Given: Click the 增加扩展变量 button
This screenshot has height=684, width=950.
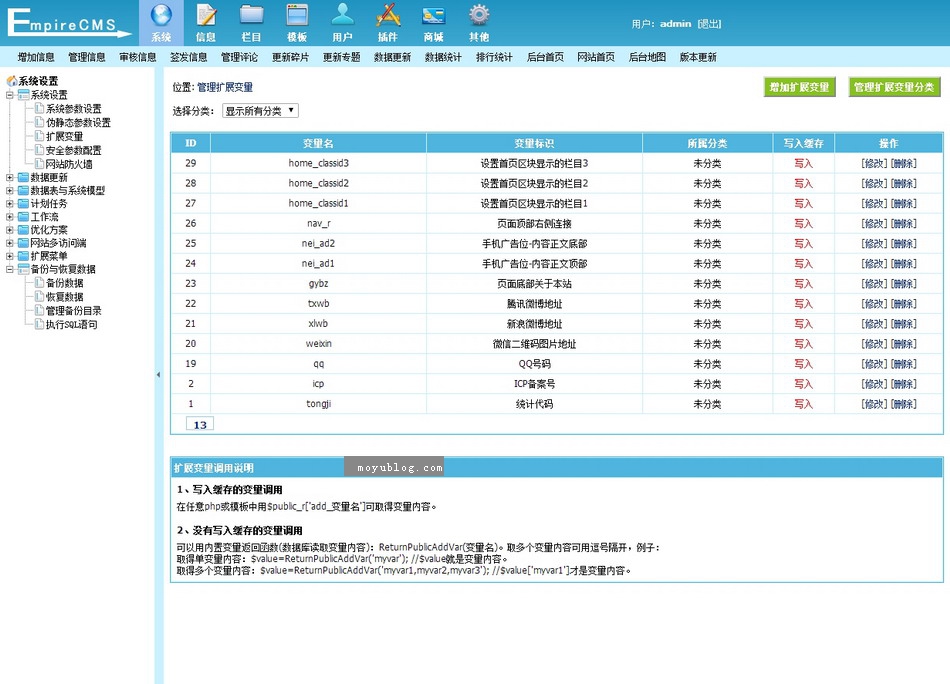Looking at the screenshot, I should tap(799, 87).
